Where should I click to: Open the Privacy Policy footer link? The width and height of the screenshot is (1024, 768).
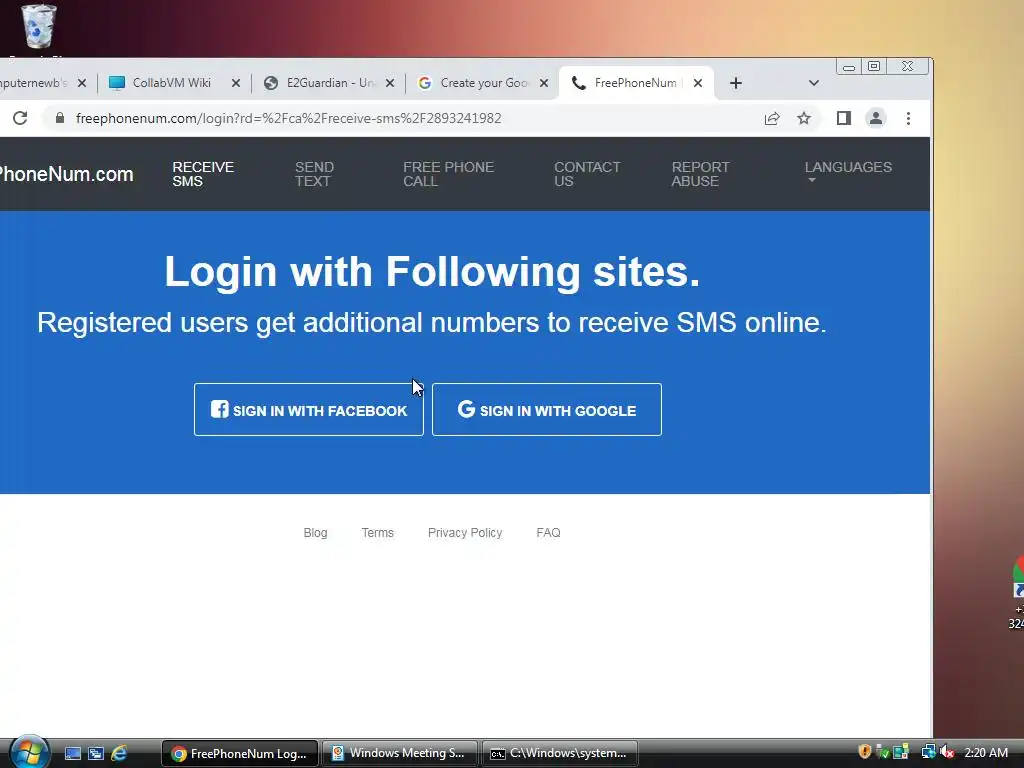tap(465, 533)
